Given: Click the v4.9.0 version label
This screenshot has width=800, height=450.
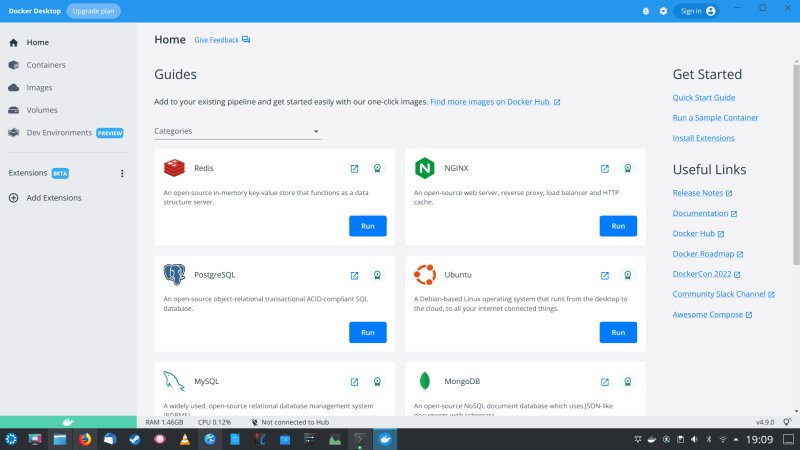Looking at the screenshot, I should [x=765, y=422].
